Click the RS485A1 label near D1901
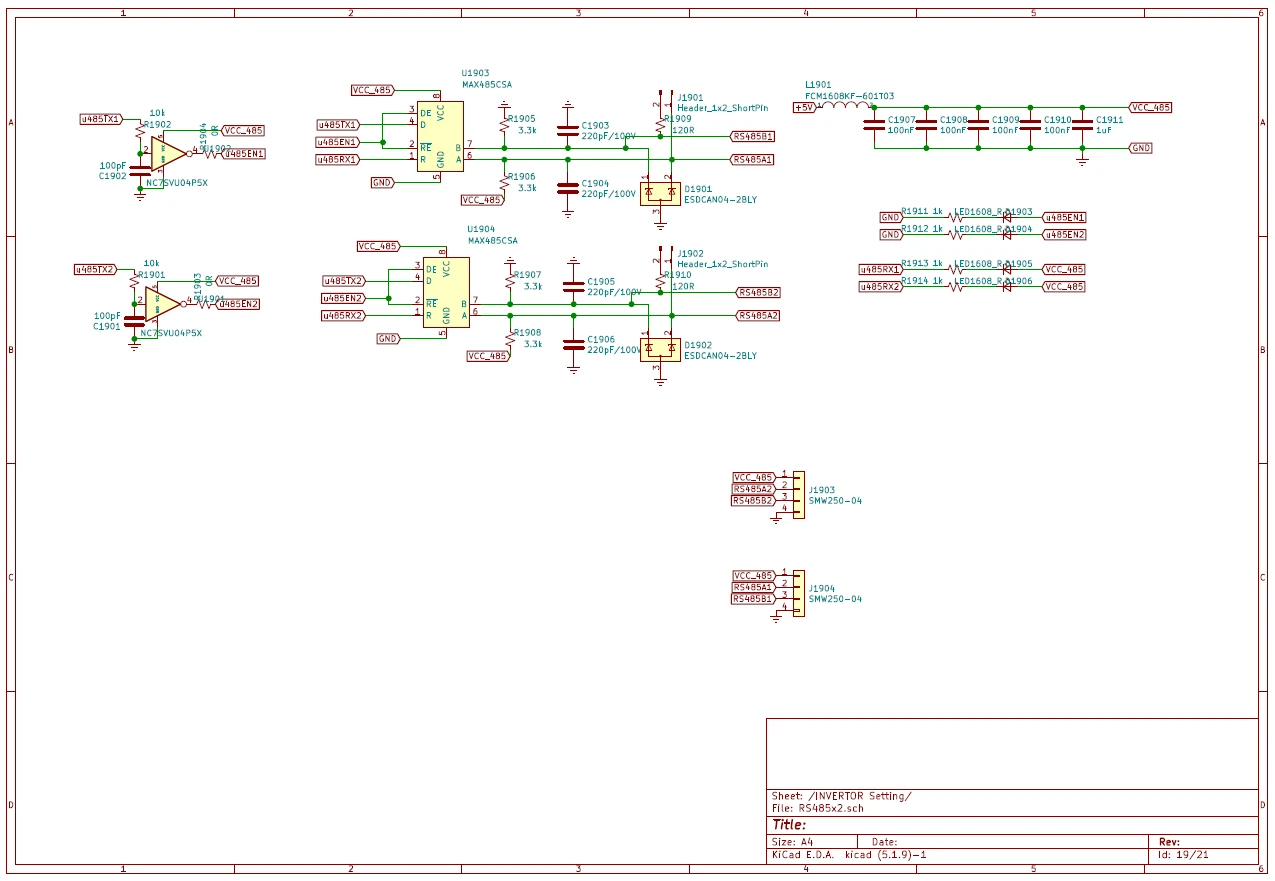 (x=752, y=159)
